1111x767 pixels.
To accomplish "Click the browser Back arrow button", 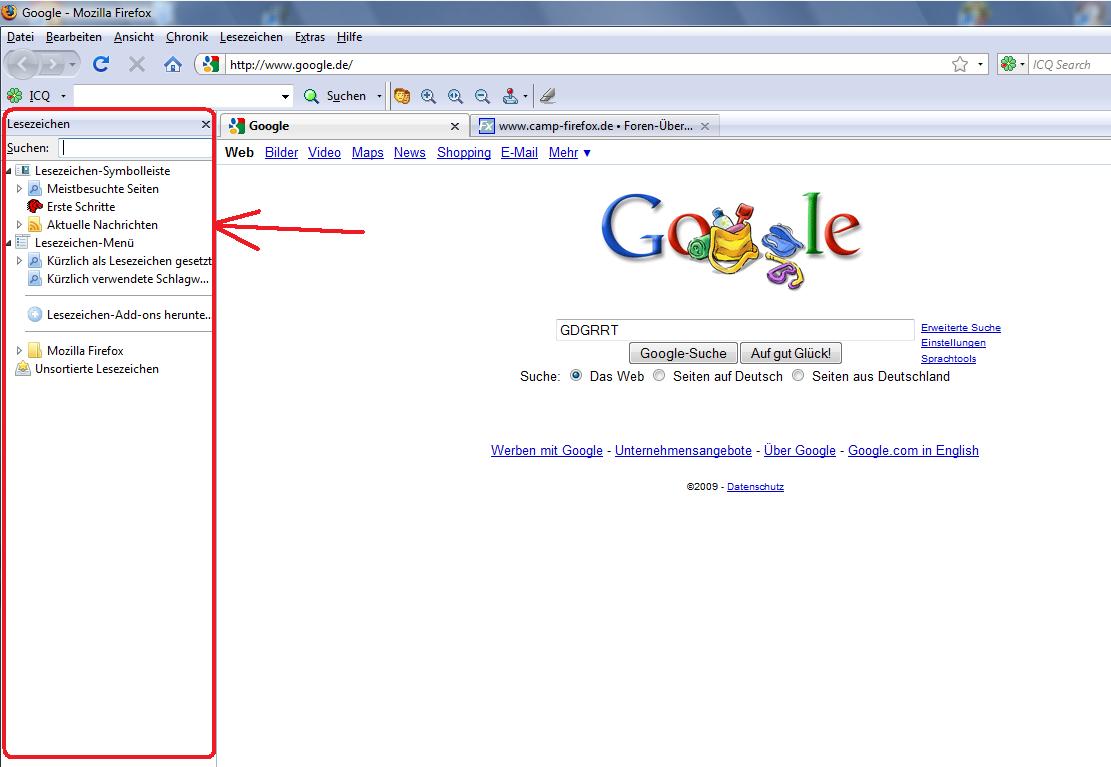I will click(22, 65).
